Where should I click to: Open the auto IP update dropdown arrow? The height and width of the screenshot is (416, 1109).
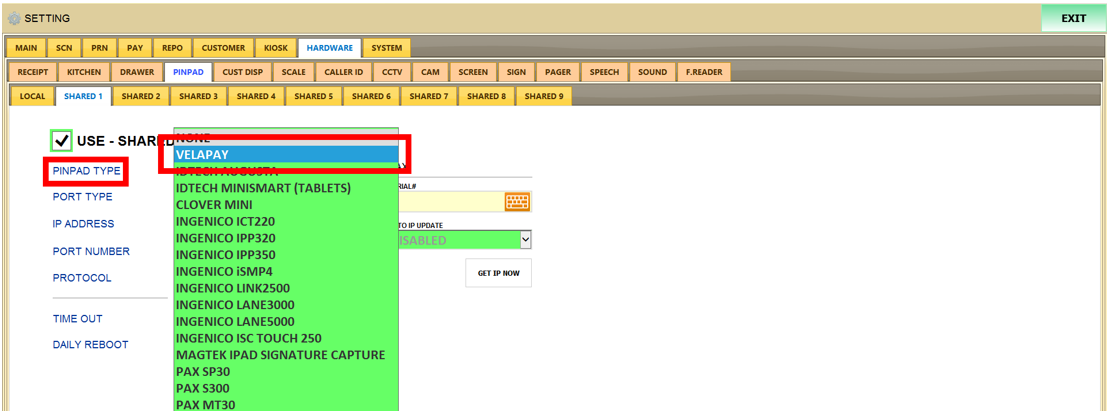click(526, 240)
